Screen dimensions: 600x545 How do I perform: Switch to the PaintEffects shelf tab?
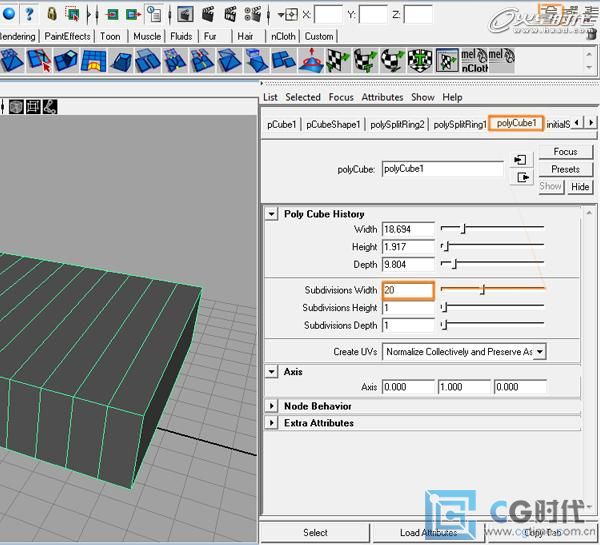(67, 36)
